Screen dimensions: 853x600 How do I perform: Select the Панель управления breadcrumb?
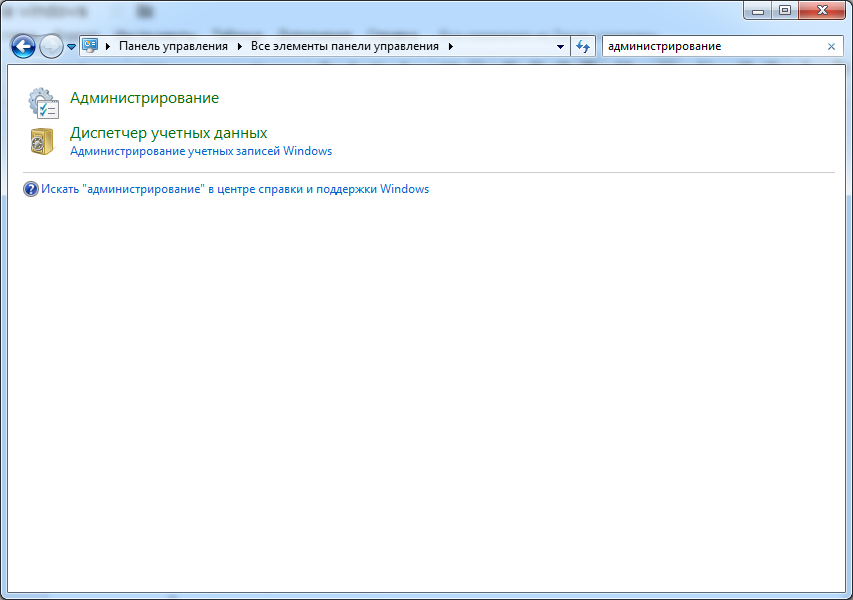coord(173,46)
